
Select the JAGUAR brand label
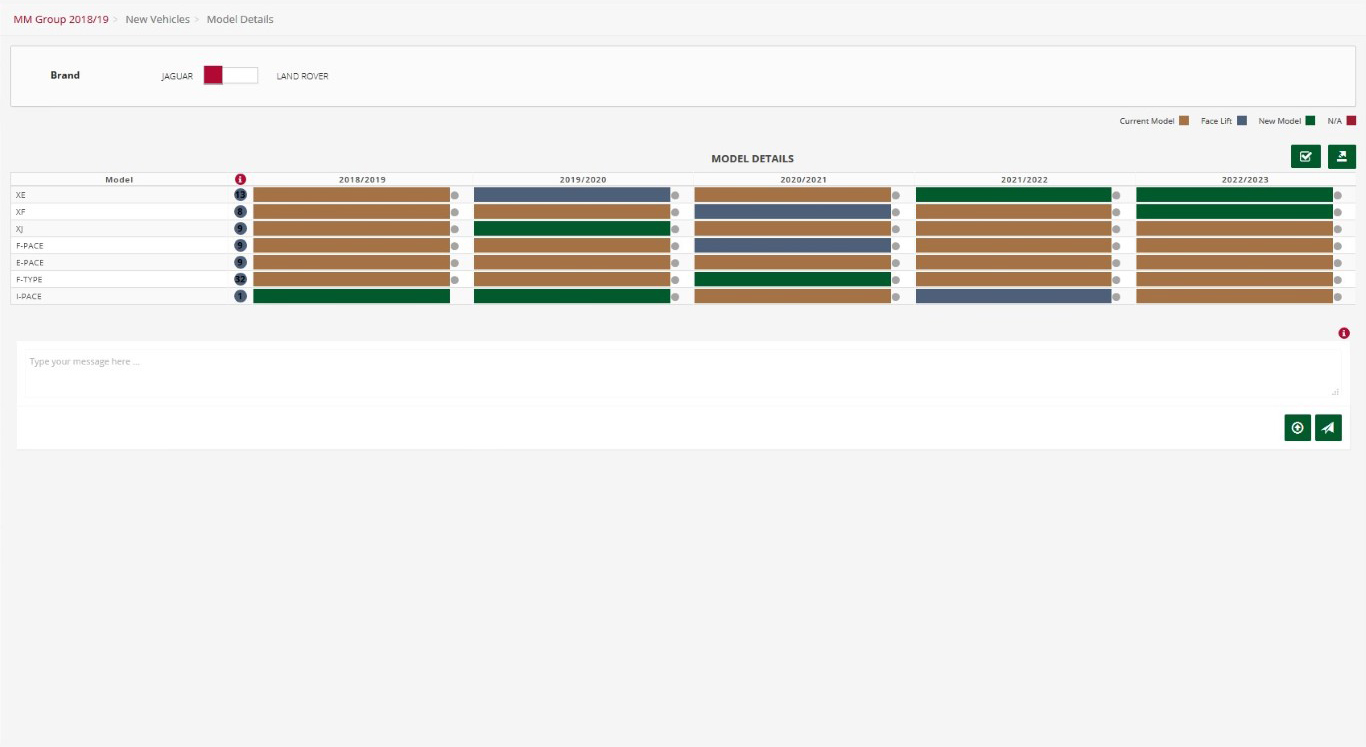tap(177, 76)
